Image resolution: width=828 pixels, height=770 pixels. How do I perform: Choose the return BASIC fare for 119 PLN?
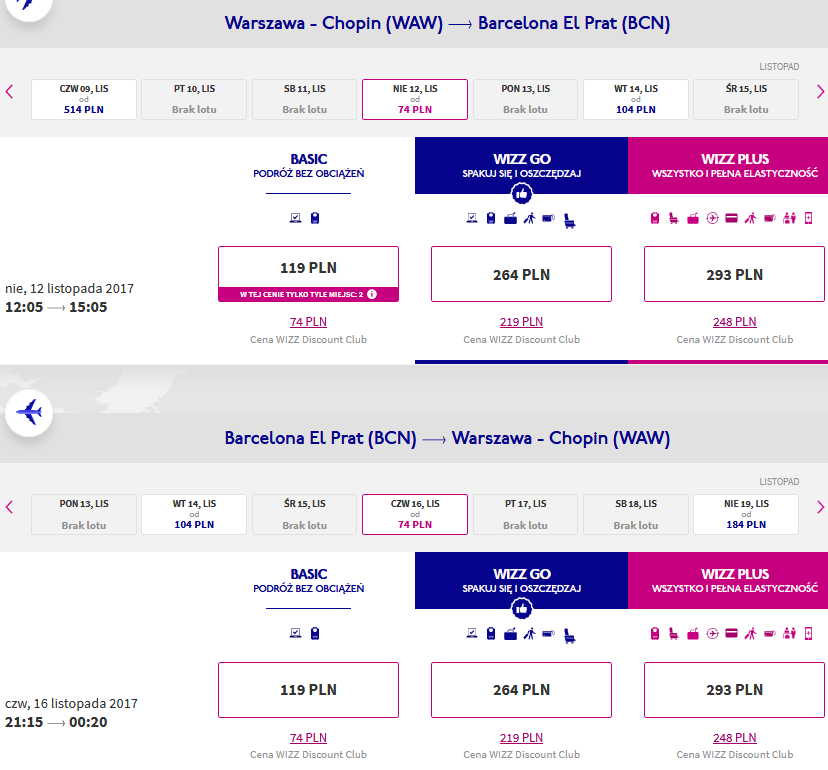coord(308,690)
